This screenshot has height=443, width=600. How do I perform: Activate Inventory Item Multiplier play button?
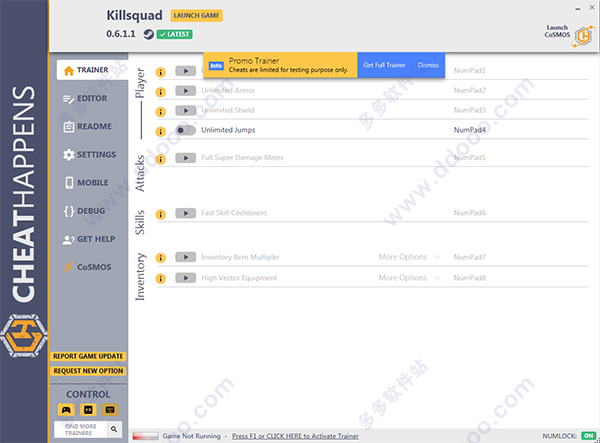coord(186,257)
